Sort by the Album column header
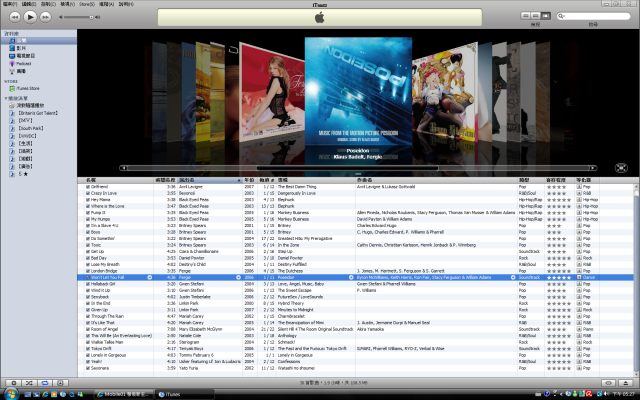Viewport: 640px width, 400px height. click(316, 180)
